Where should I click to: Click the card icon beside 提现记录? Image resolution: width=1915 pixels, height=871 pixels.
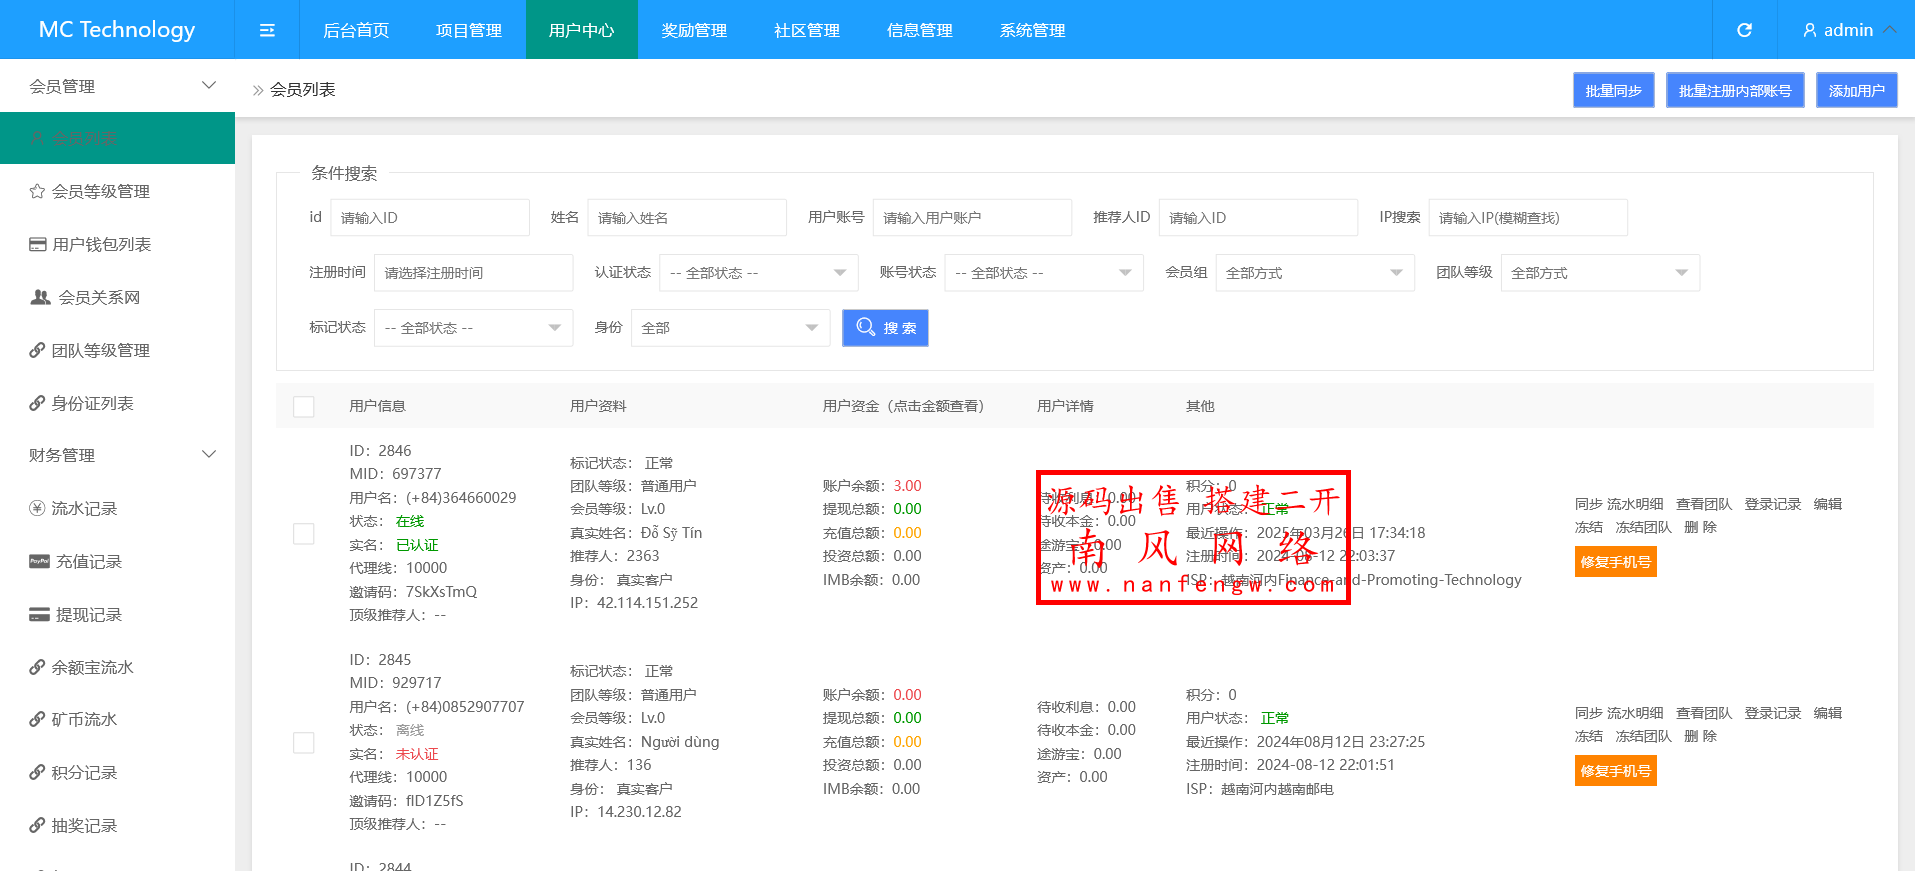pyautogui.click(x=39, y=614)
